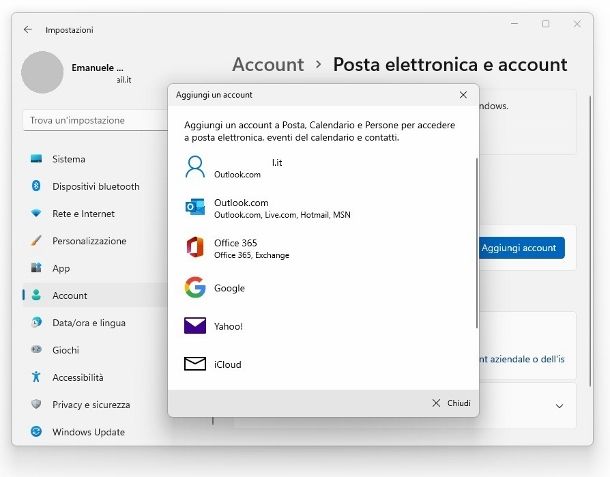Click the Data/ora e lingua label
Viewport: 610px width, 477px height.
pyautogui.click(x=89, y=323)
